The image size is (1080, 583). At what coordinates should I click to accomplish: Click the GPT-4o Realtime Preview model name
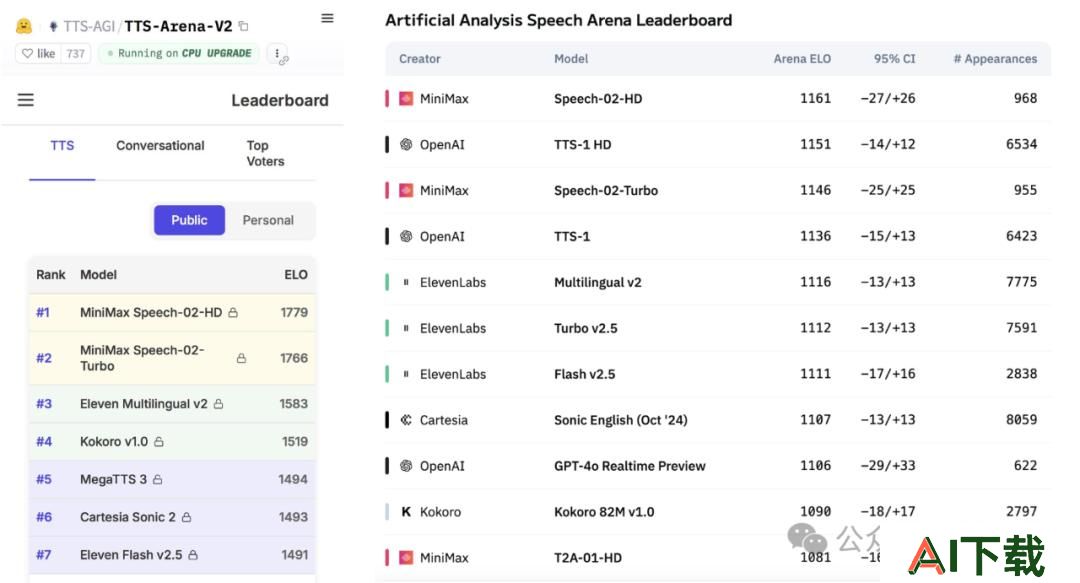coord(630,466)
